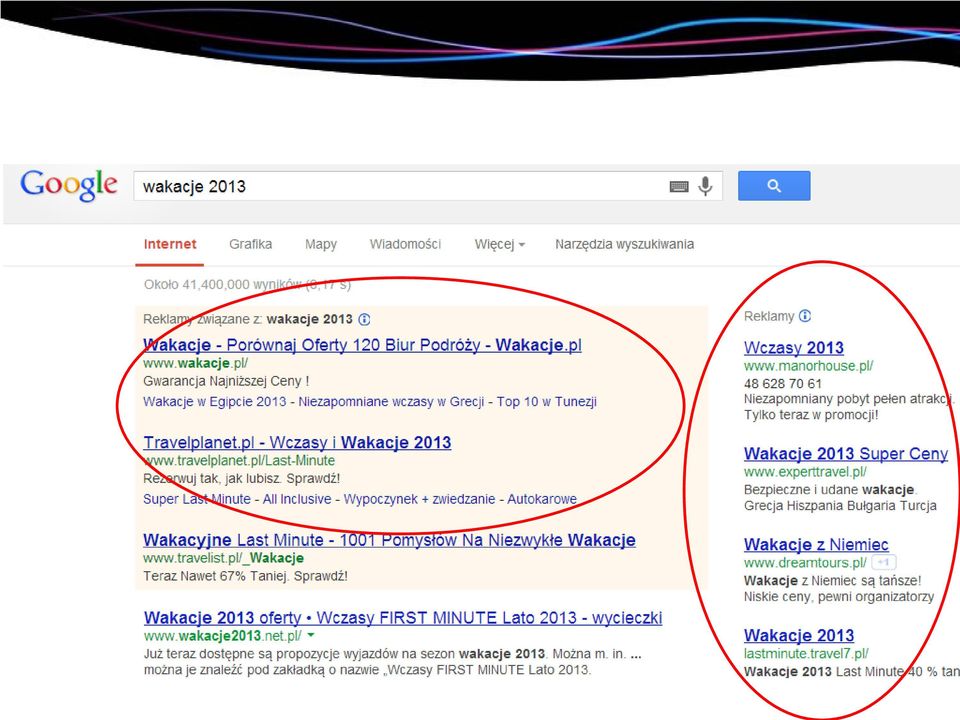Open Narzędzia wyszukiwania
The image size is (960, 720).
click(624, 244)
